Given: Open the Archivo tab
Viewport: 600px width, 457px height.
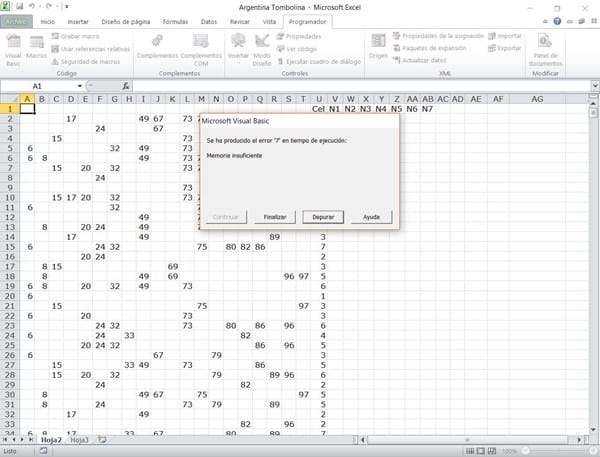Looking at the screenshot, I should (16, 22).
